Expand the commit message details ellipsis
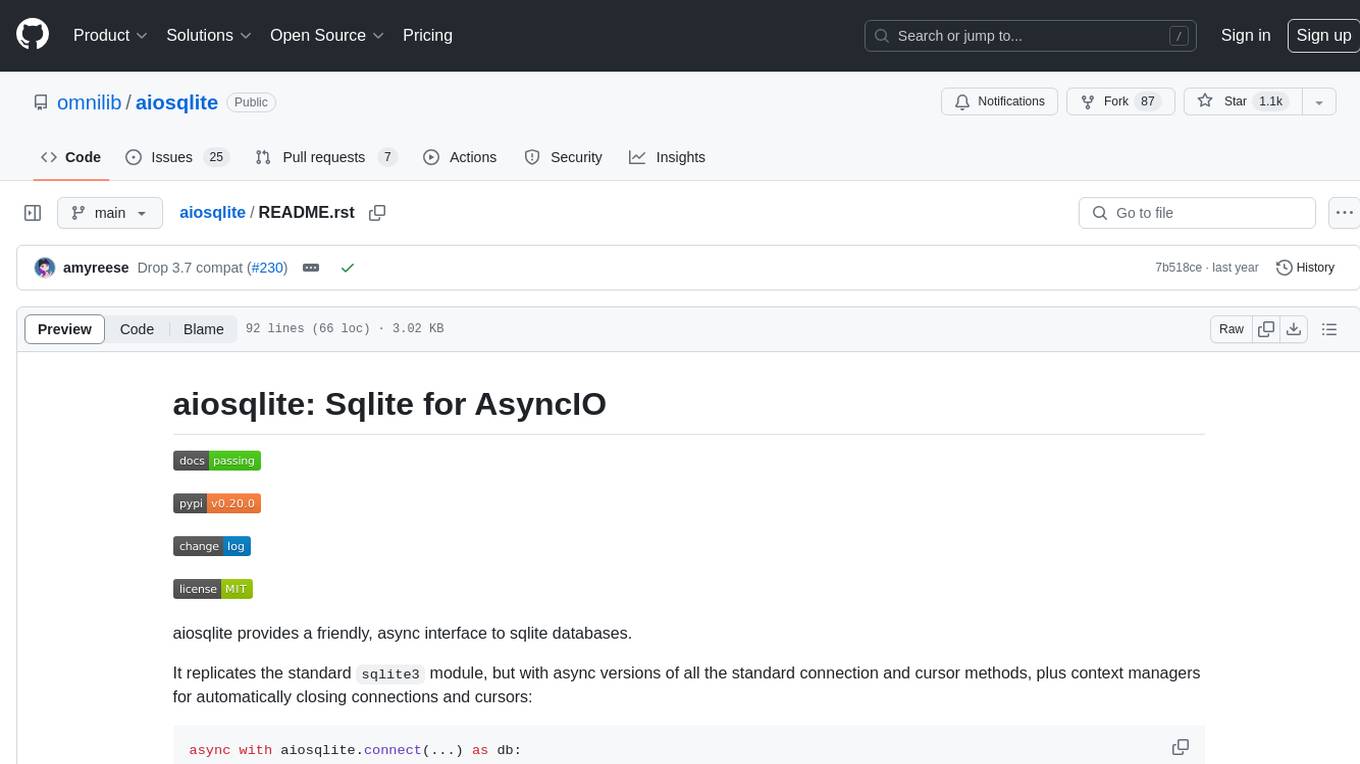Viewport: 1360px width, 764px height. pos(311,268)
